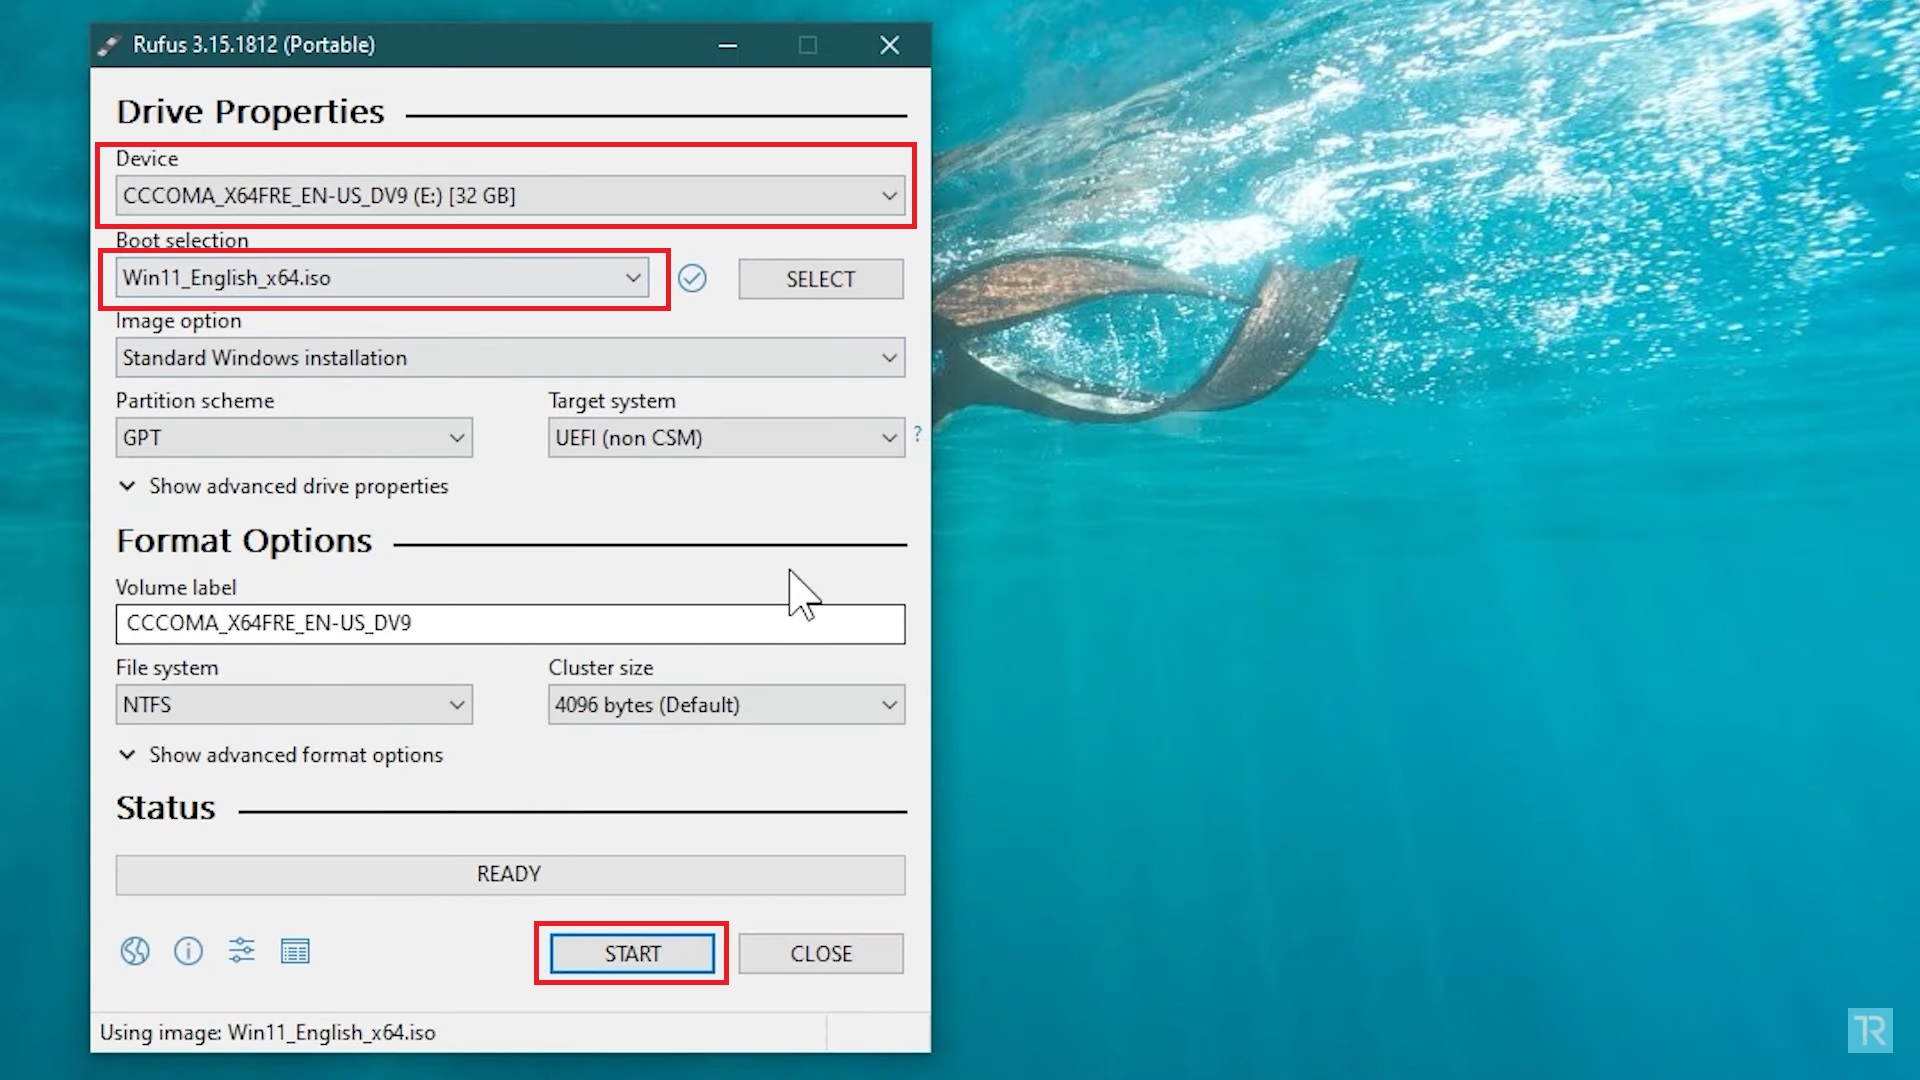Click the boot selection checkmark icon
The width and height of the screenshot is (1920, 1080).
(693, 278)
